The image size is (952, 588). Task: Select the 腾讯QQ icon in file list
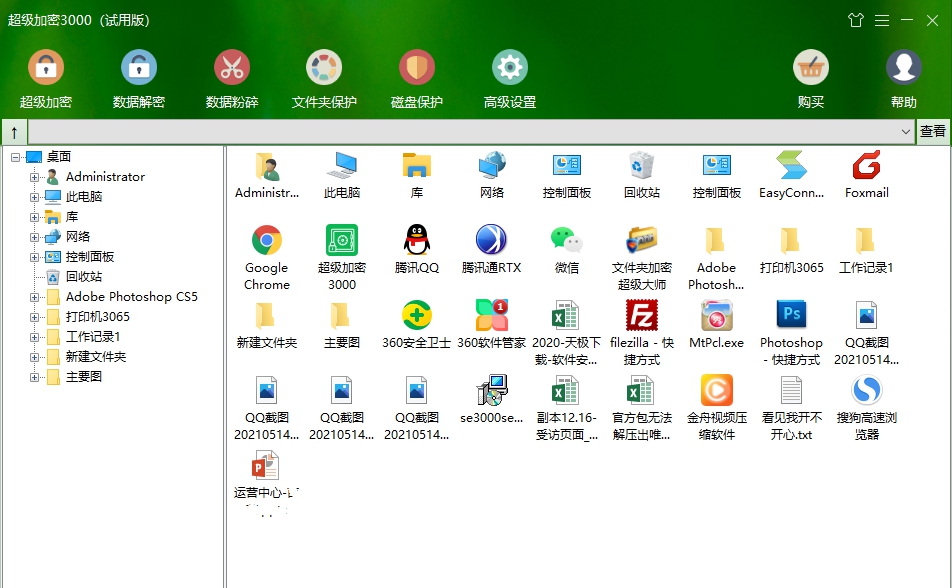pyautogui.click(x=417, y=249)
